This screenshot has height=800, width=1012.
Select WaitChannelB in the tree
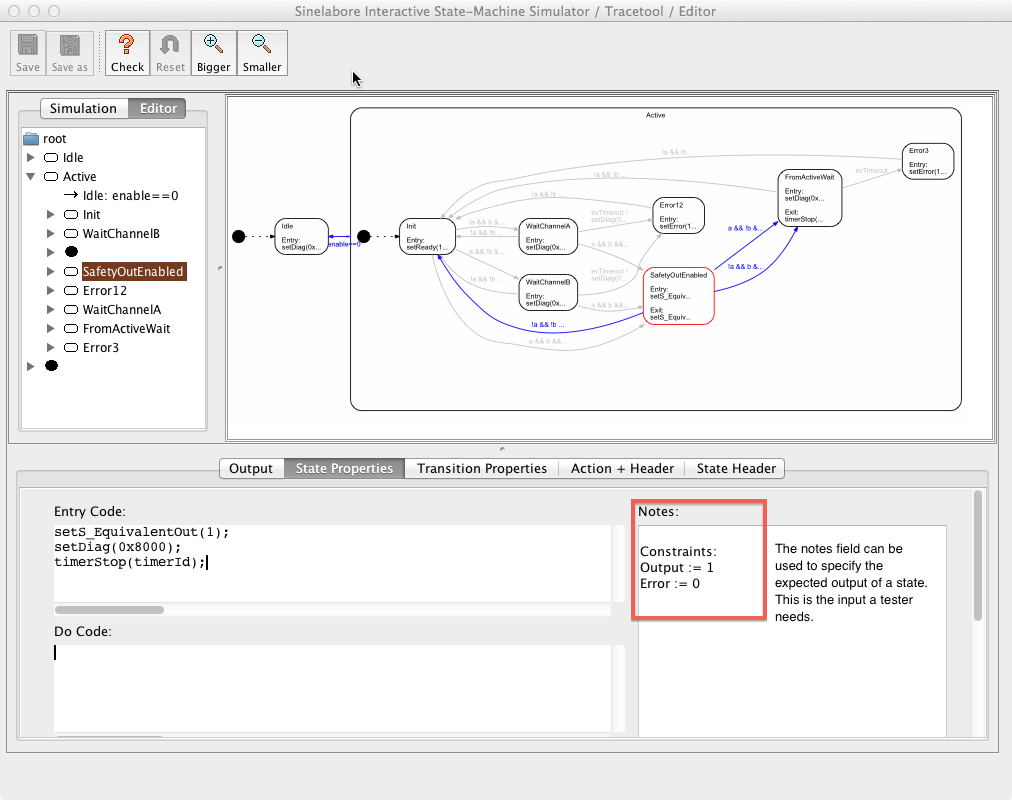pyautogui.click(x=121, y=234)
